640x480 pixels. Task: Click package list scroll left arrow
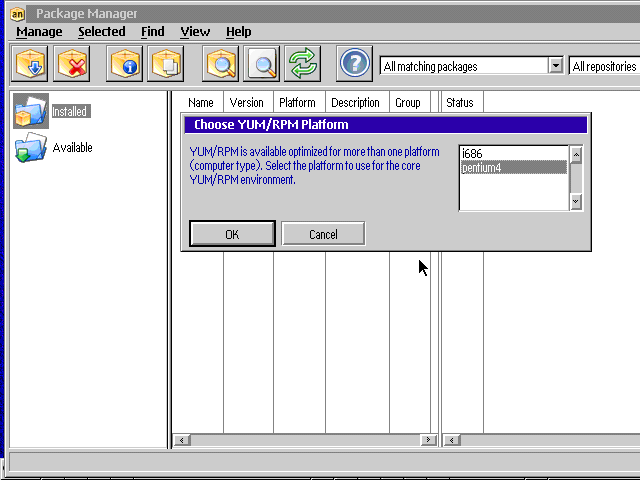(x=182, y=440)
